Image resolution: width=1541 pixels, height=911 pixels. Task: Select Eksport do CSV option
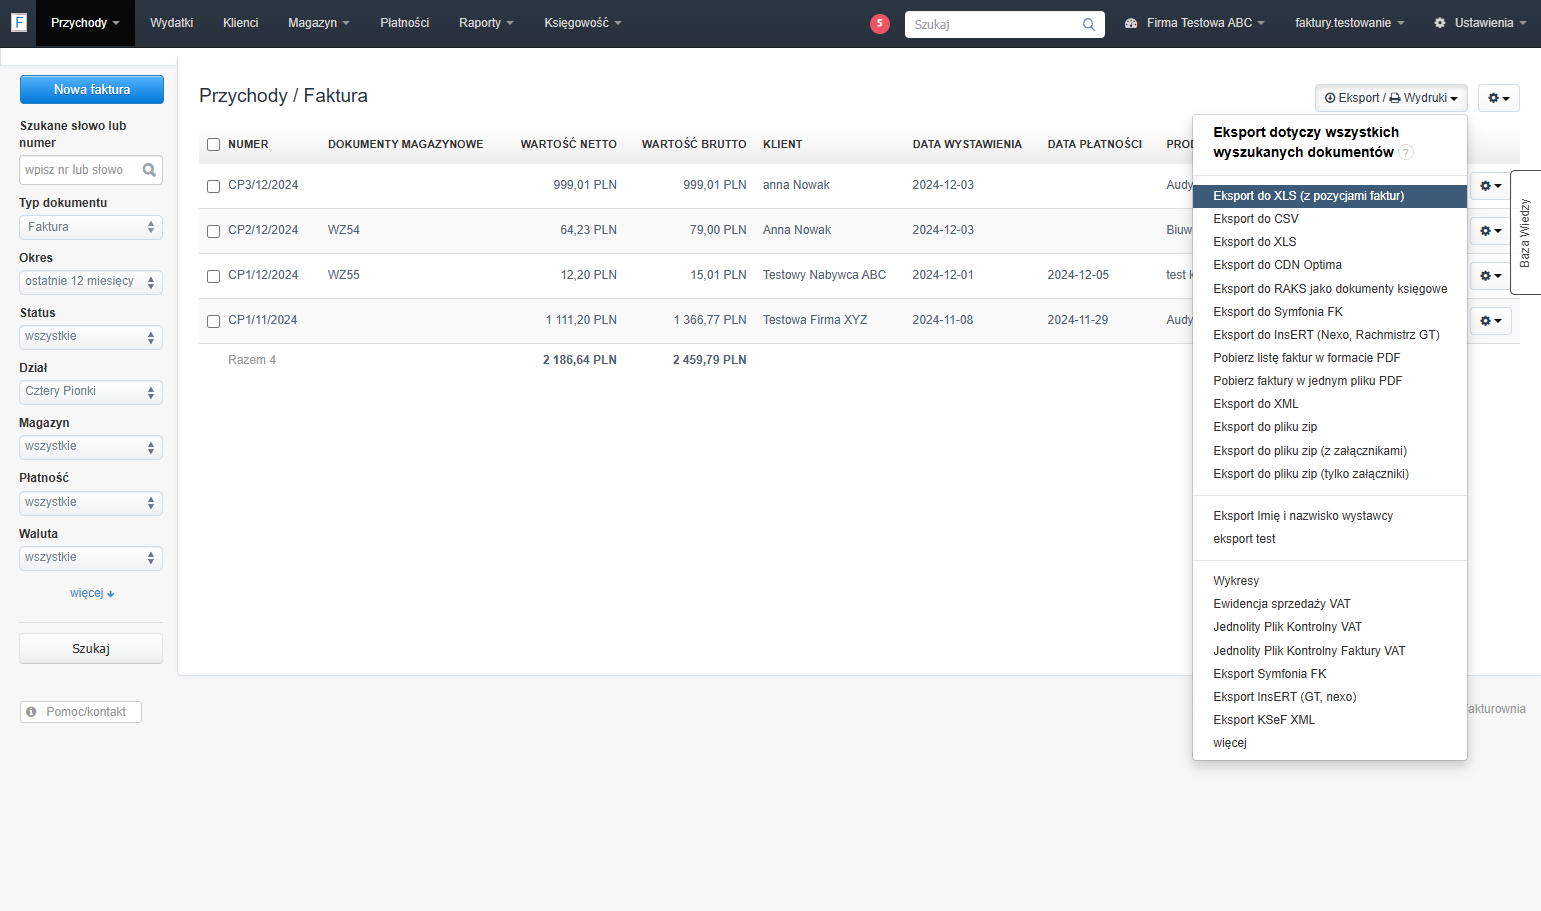click(1330, 219)
